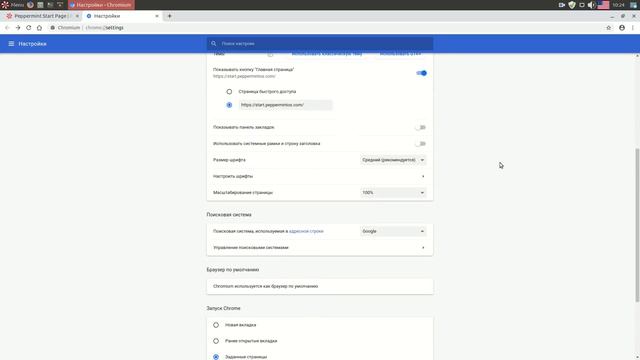Viewport: 640px width, 360px height.
Task: Click the site info icon in address bar
Action: click(x=53, y=28)
